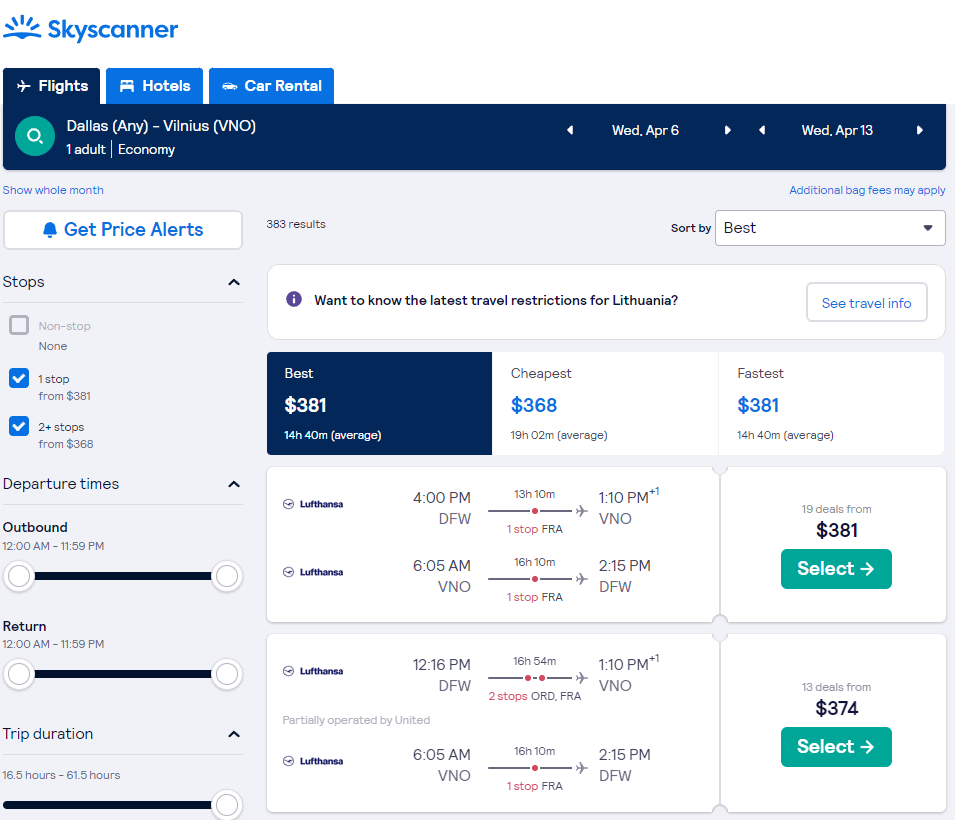Click the 12:16 PM DFW departure time
The height and width of the screenshot is (820, 955).
442,665
